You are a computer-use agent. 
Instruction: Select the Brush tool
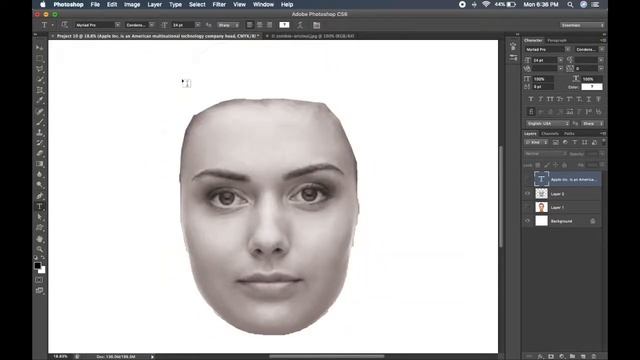[x=40, y=122]
